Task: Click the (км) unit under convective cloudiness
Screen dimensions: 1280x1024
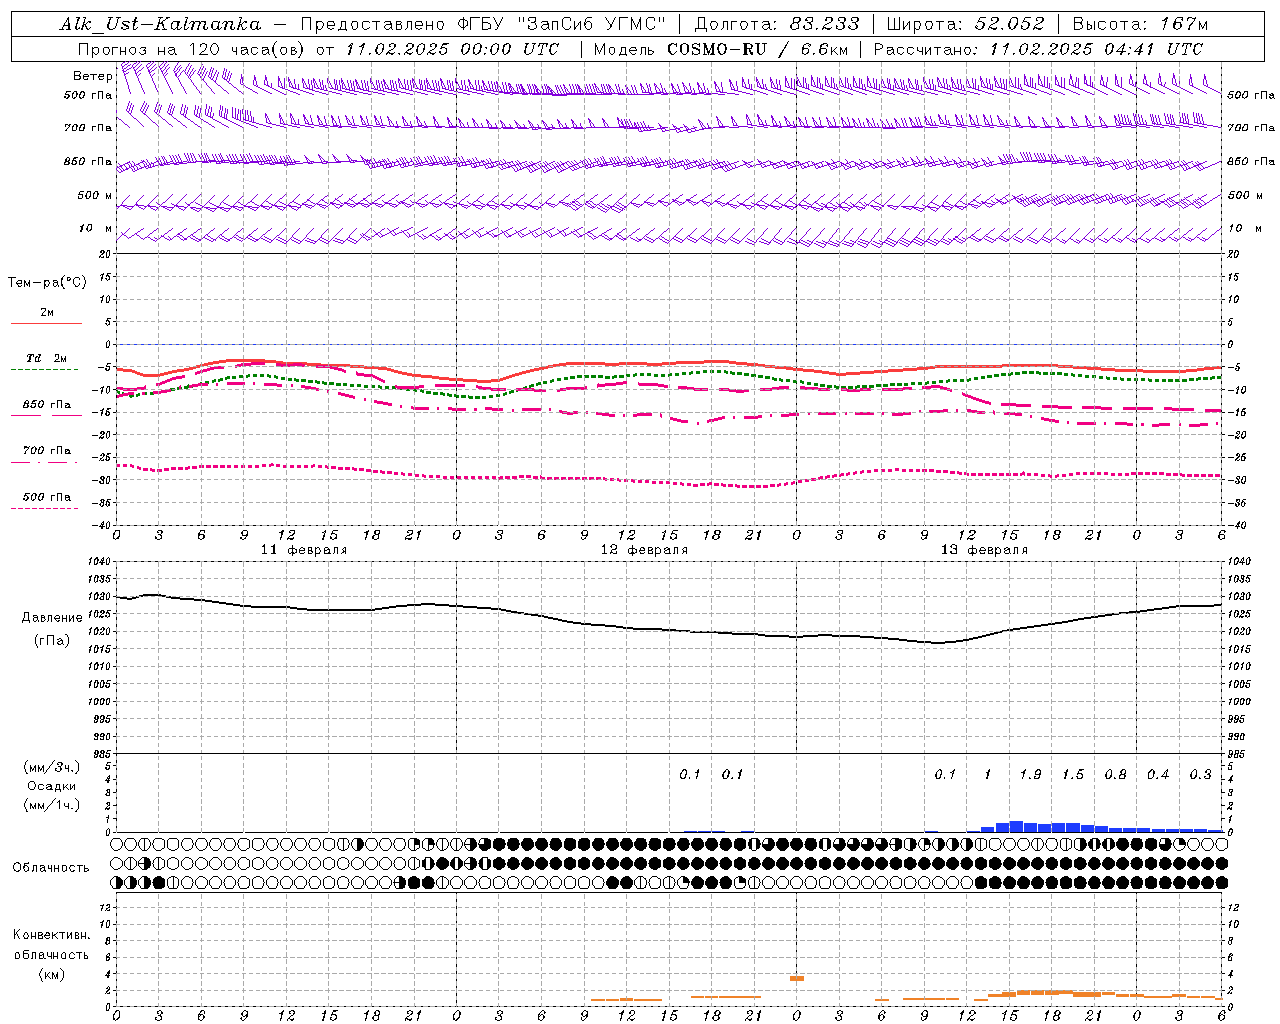Action: coord(52,974)
